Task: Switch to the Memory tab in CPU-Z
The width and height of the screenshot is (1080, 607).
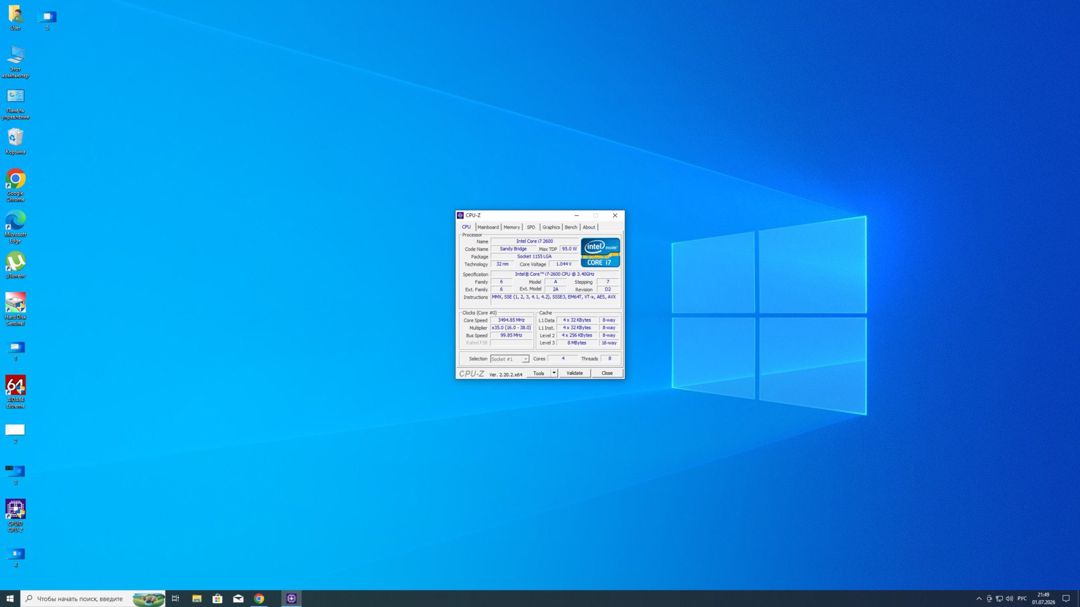Action: pyautogui.click(x=512, y=227)
